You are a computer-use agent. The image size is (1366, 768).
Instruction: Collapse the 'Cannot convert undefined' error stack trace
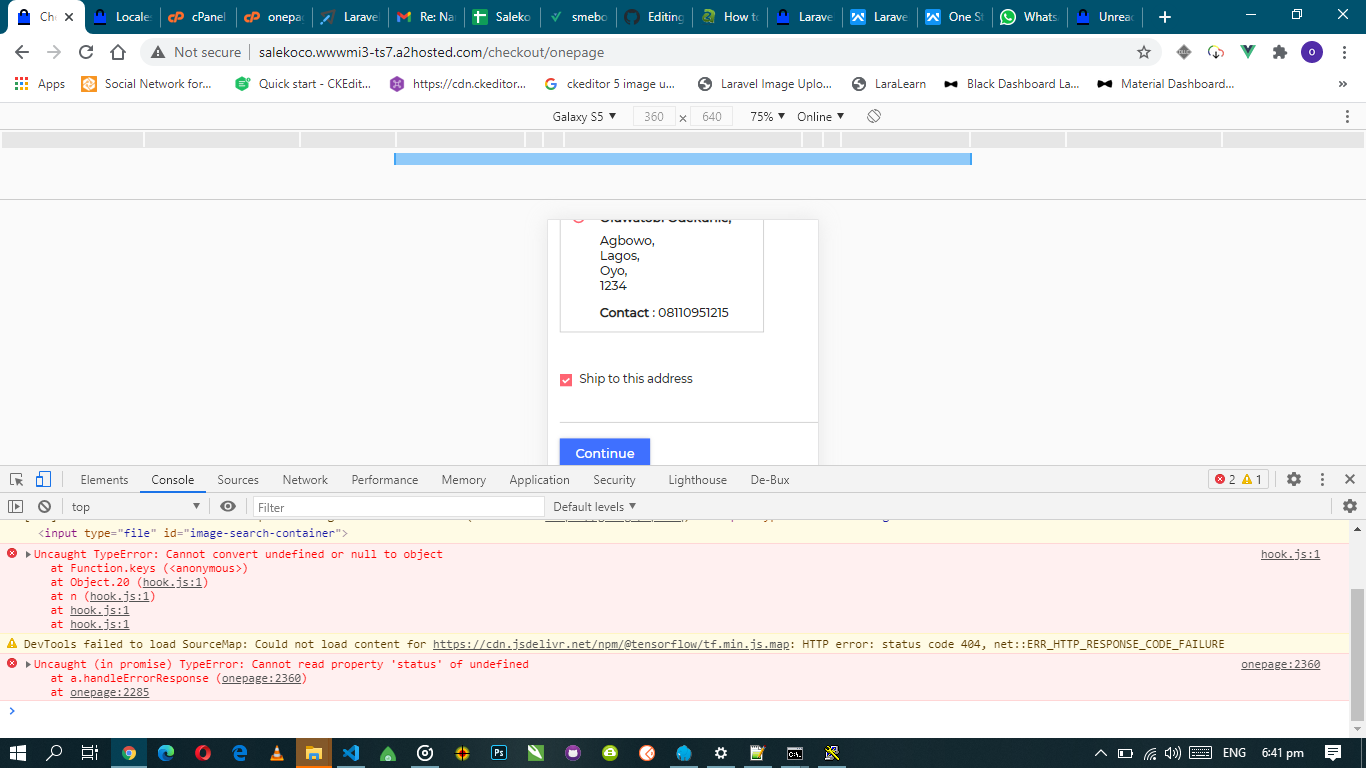pyautogui.click(x=28, y=554)
